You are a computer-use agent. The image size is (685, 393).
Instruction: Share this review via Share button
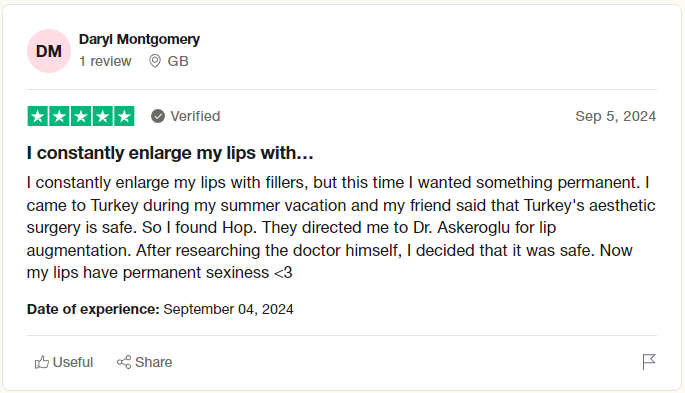point(145,362)
